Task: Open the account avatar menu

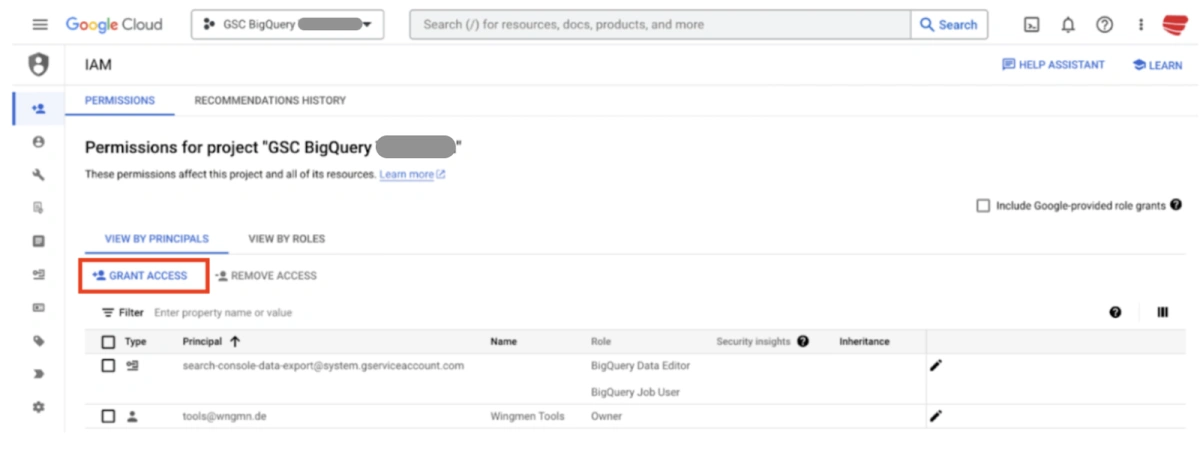Action: click(1174, 25)
